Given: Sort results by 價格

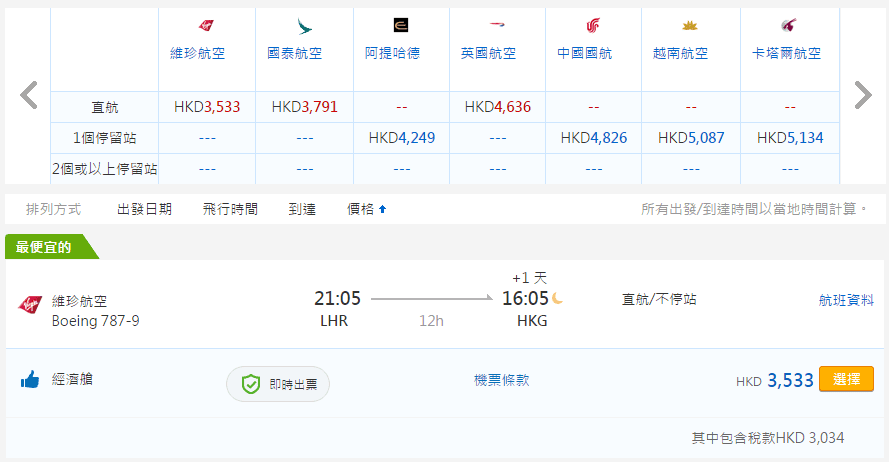Looking at the screenshot, I should 366,209.
